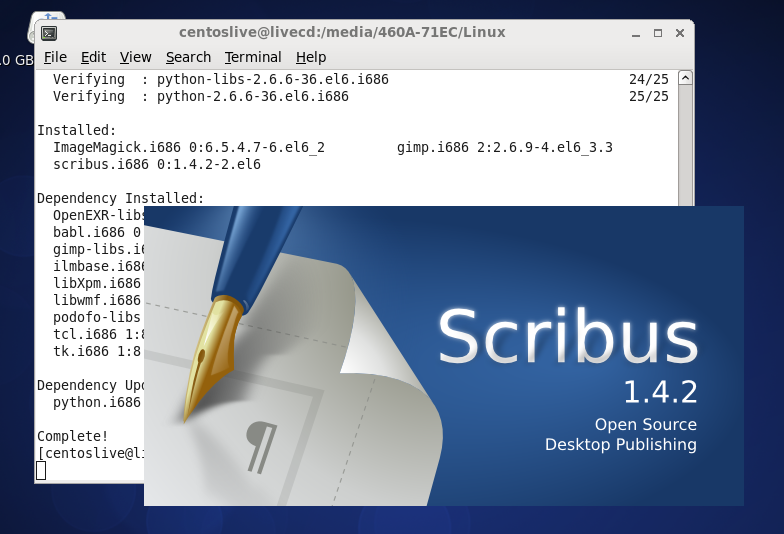The height and width of the screenshot is (534, 784).
Task: Click the terminal scrollbar up arrow
Action: [x=686, y=78]
